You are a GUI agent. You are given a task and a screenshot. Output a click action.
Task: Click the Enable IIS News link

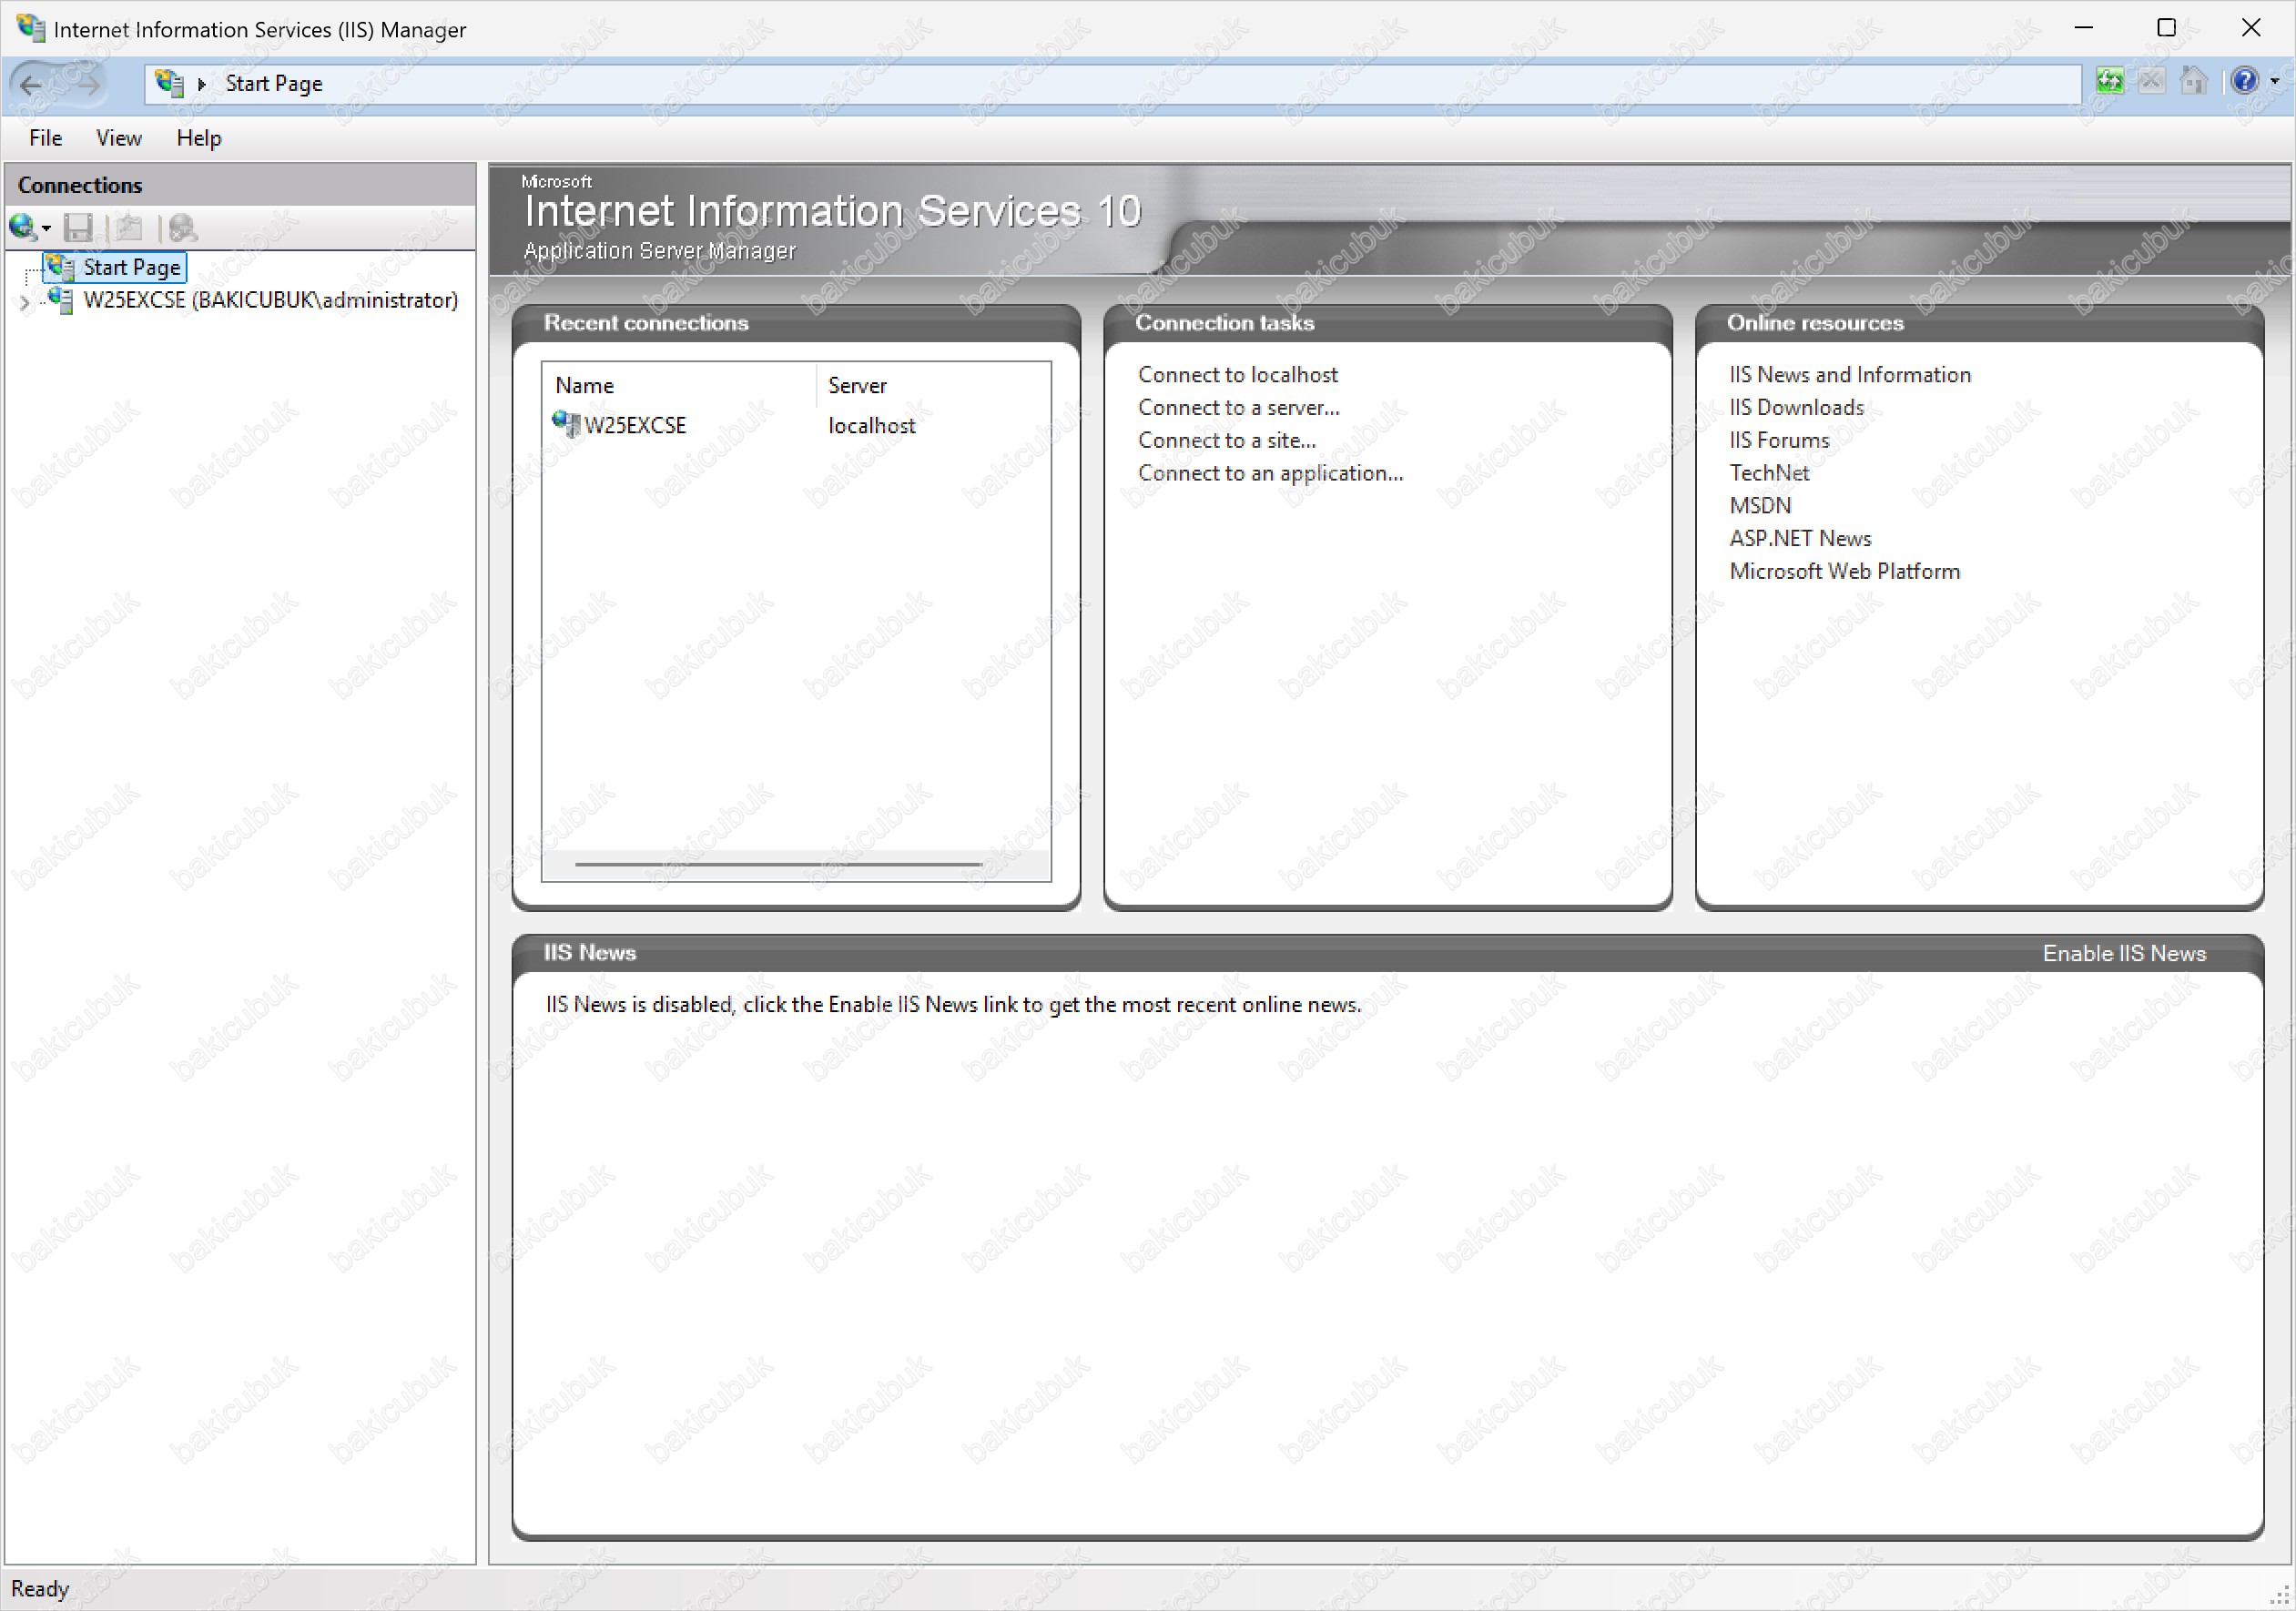(2124, 953)
